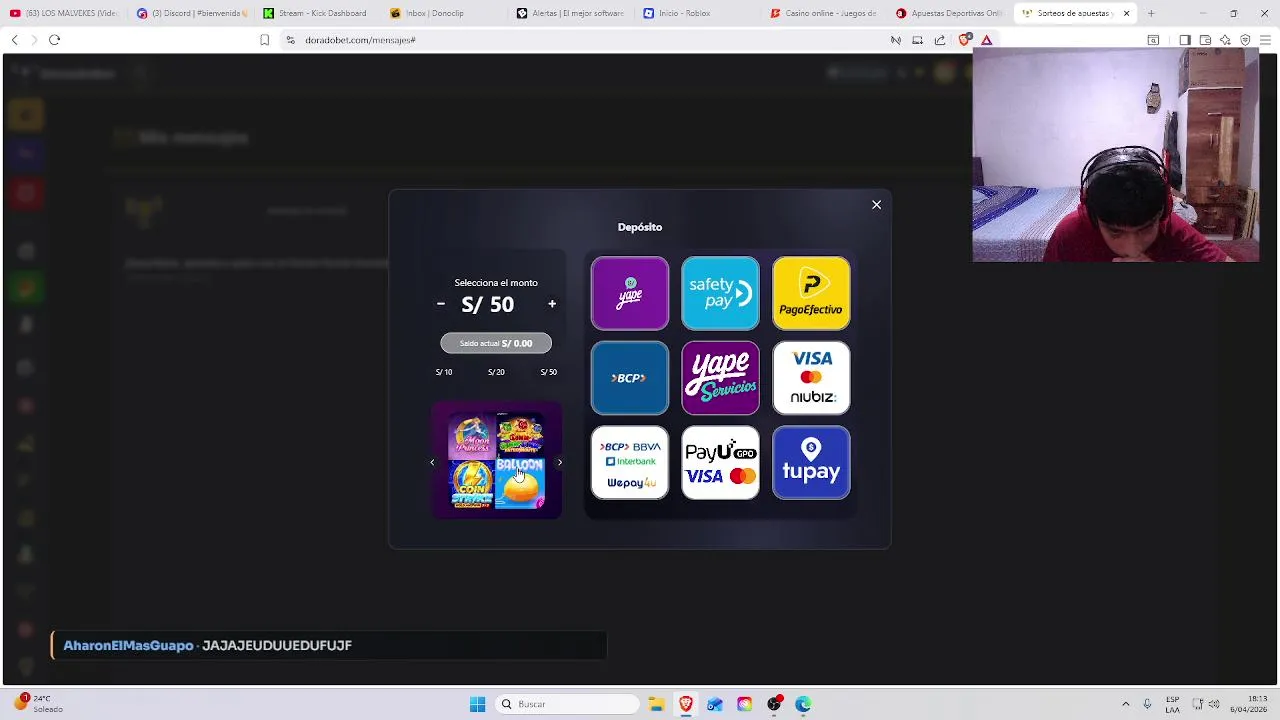Pick the Wepay4u bank transfer option
Image resolution: width=1280 pixels, height=720 pixels.
tap(630, 463)
